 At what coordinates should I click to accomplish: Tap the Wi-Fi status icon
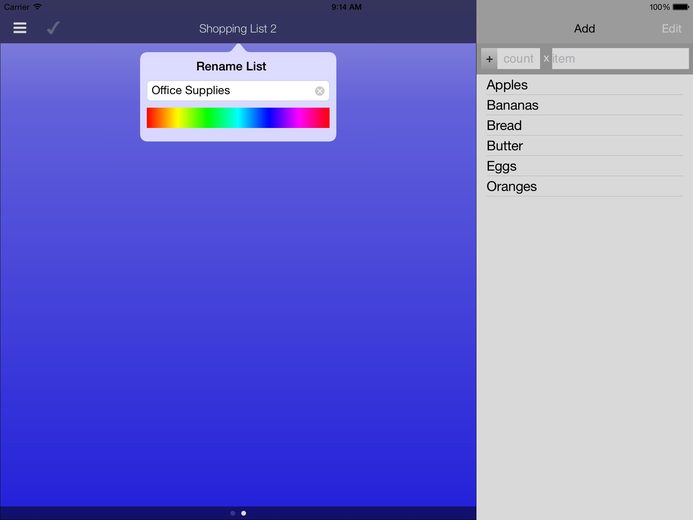click(x=38, y=7)
